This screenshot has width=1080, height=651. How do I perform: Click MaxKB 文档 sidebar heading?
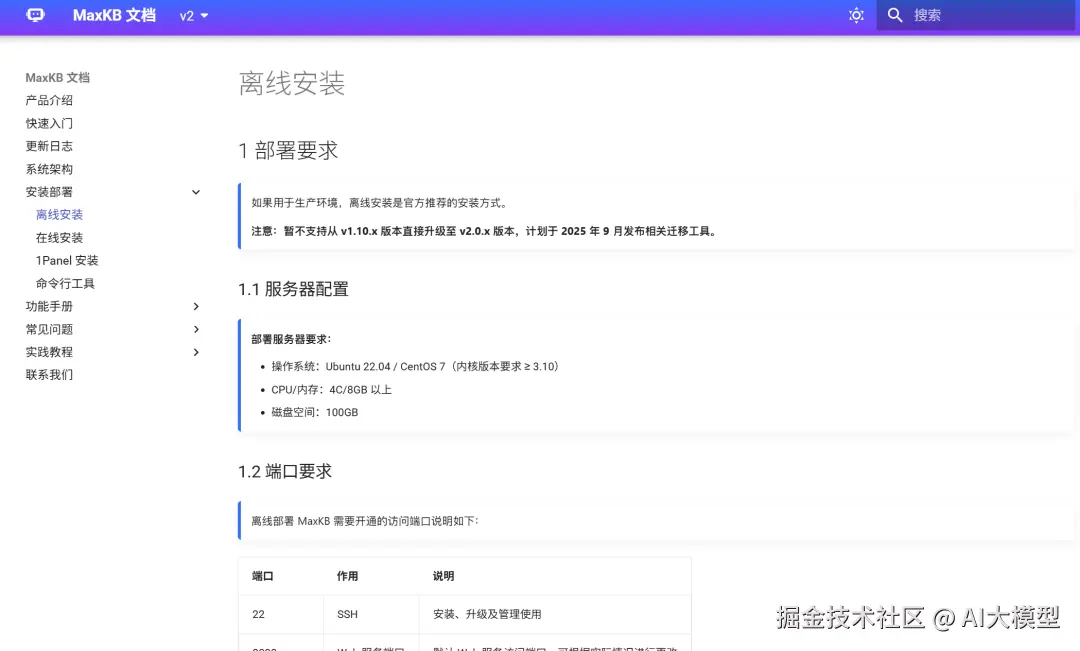(57, 78)
